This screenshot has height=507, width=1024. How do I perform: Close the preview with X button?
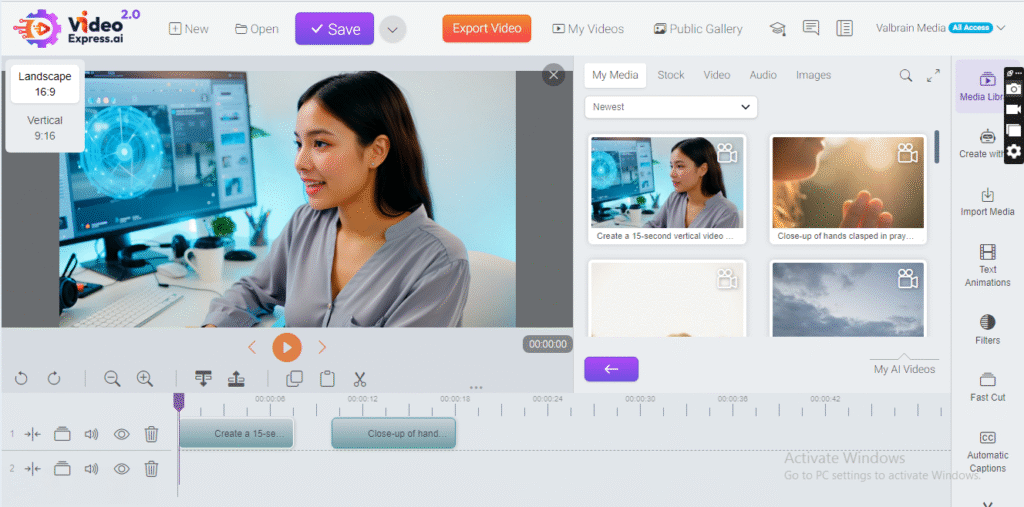[x=554, y=75]
